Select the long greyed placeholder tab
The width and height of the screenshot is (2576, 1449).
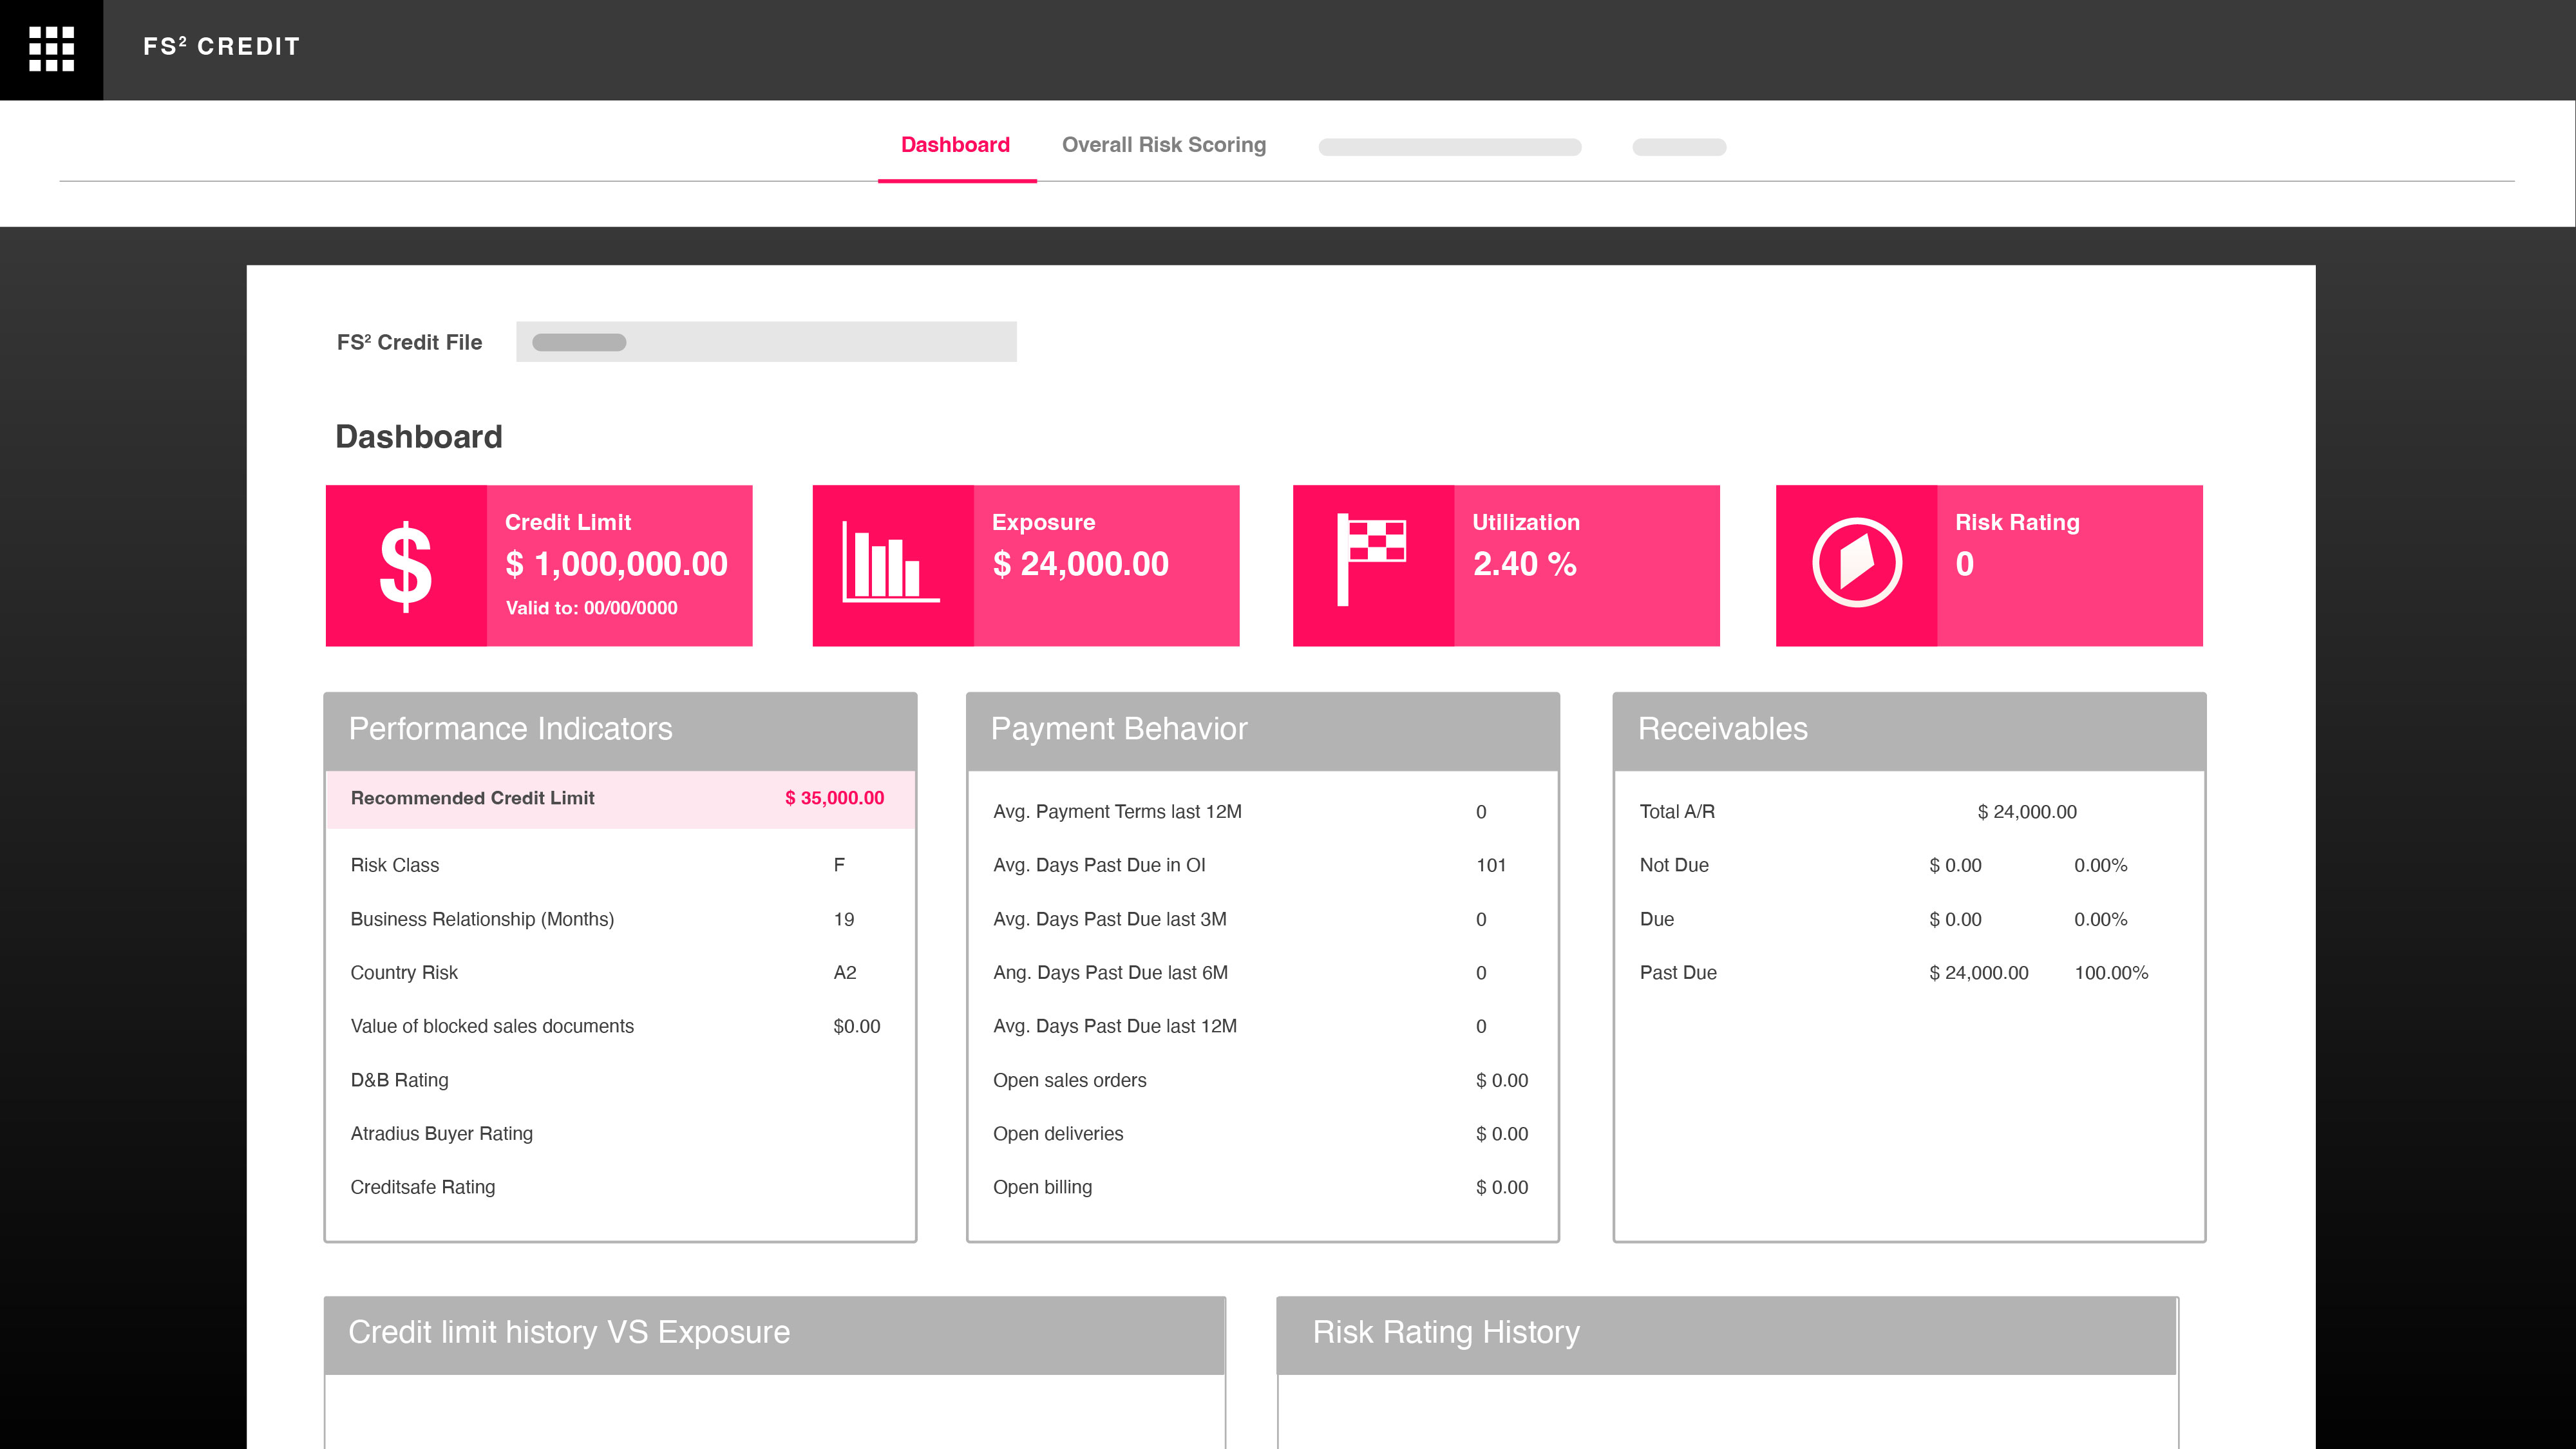[x=1450, y=147]
